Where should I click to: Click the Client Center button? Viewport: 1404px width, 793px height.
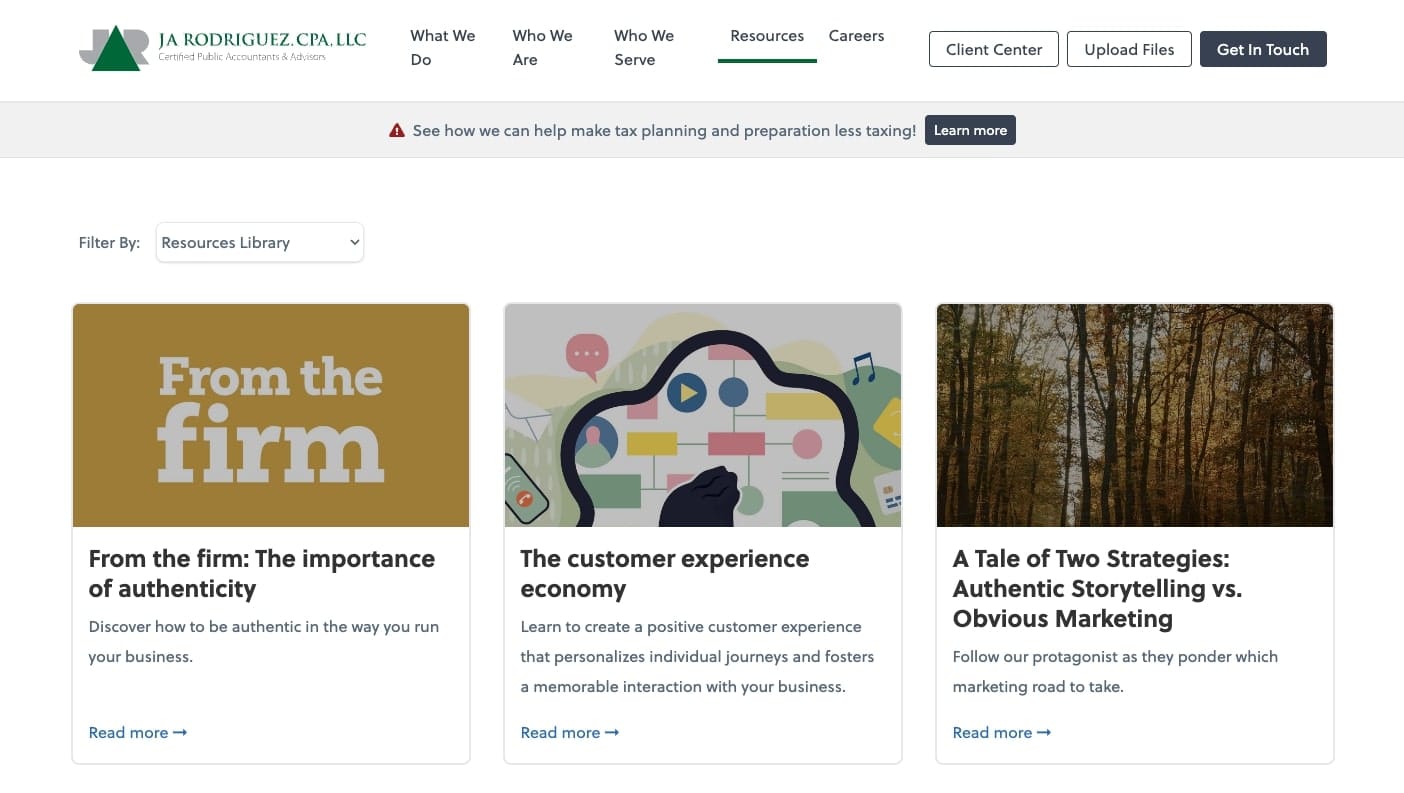coord(993,49)
